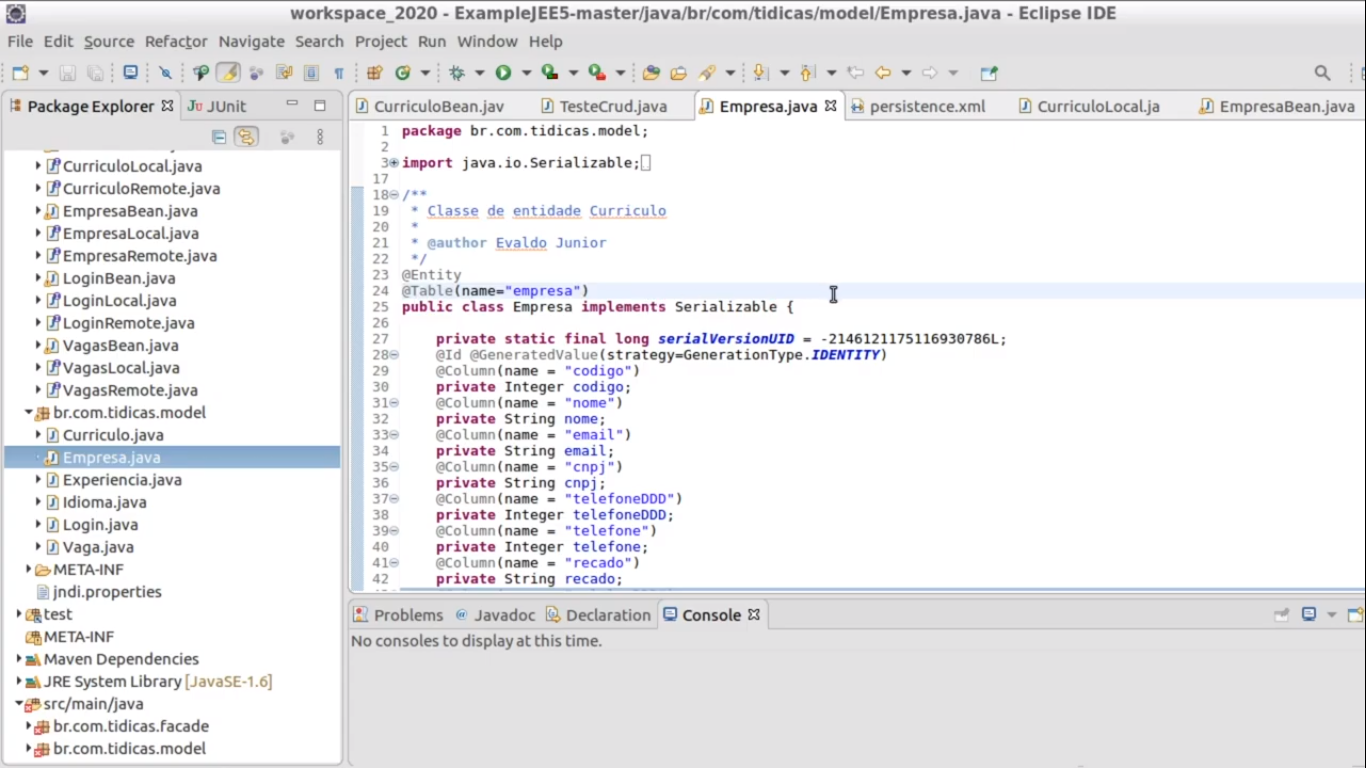
Task: Click Display Selected Console icon
Action: click(1309, 615)
